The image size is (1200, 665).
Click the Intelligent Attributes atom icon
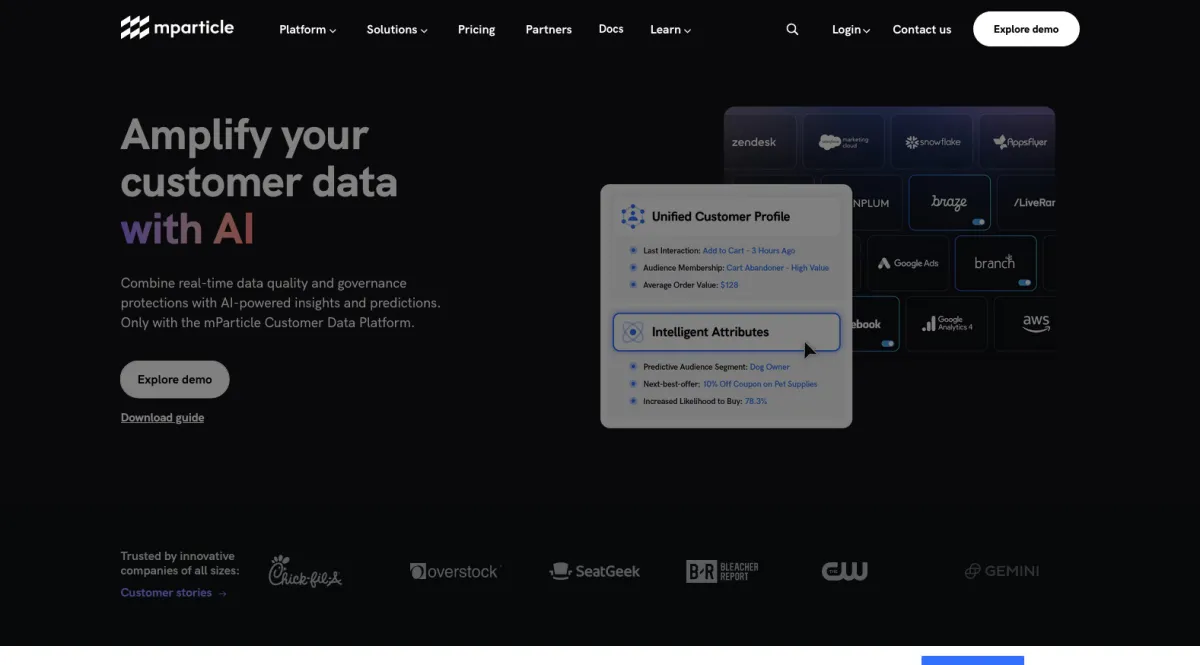coord(632,332)
